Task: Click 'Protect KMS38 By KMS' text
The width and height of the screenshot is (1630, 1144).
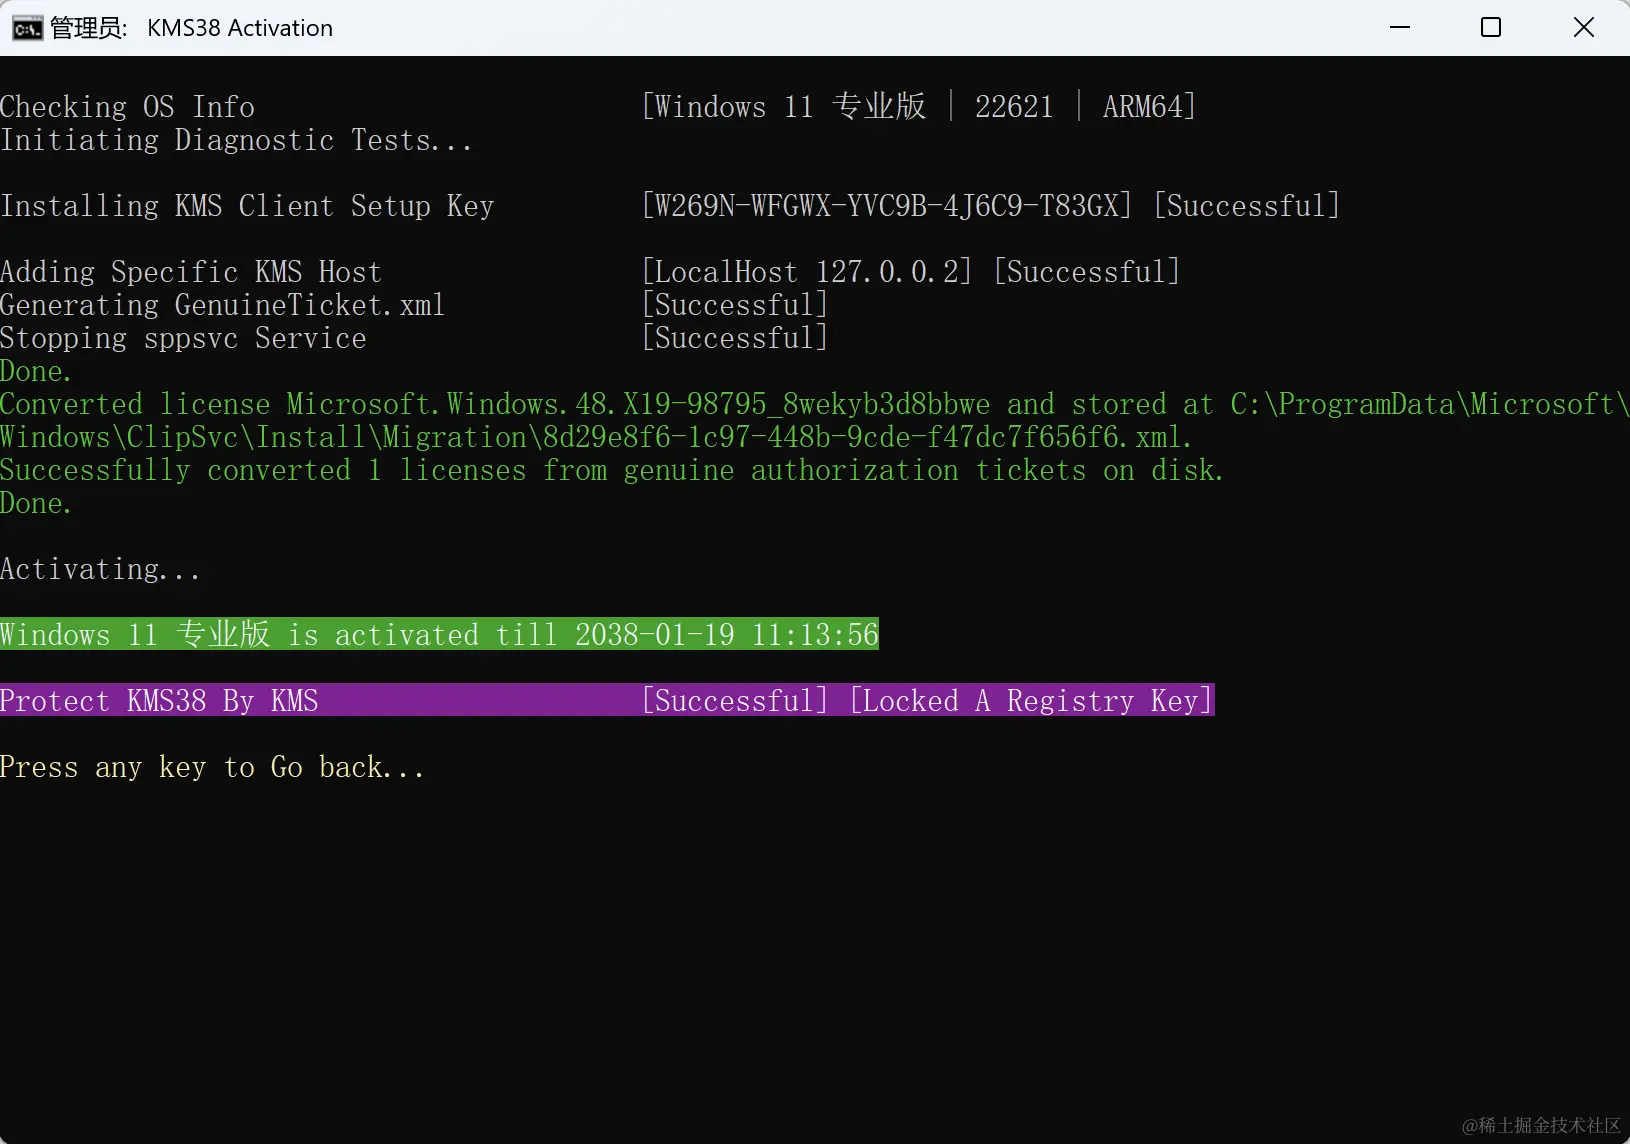Action: point(159,700)
